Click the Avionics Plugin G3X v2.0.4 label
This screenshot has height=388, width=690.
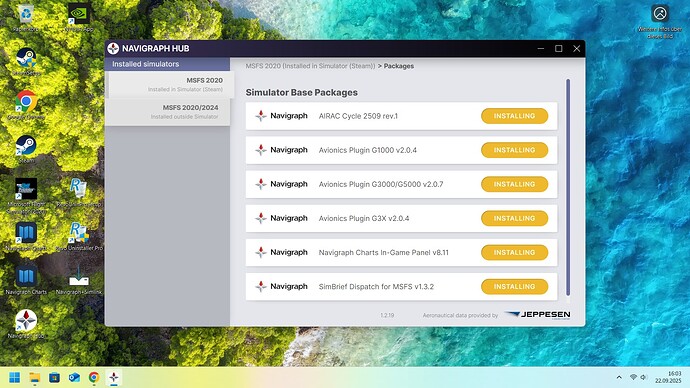point(364,218)
